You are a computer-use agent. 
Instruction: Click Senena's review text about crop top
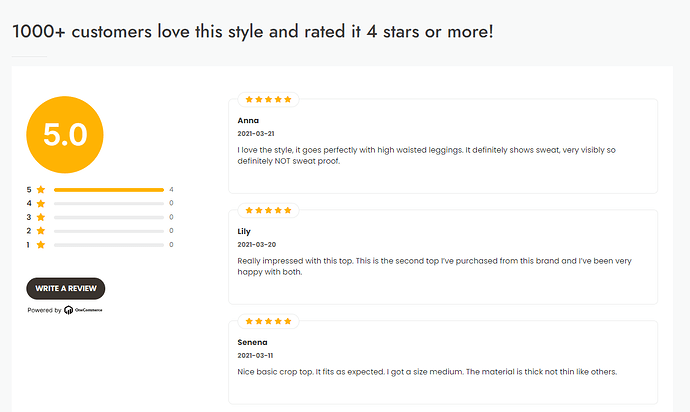pos(428,372)
